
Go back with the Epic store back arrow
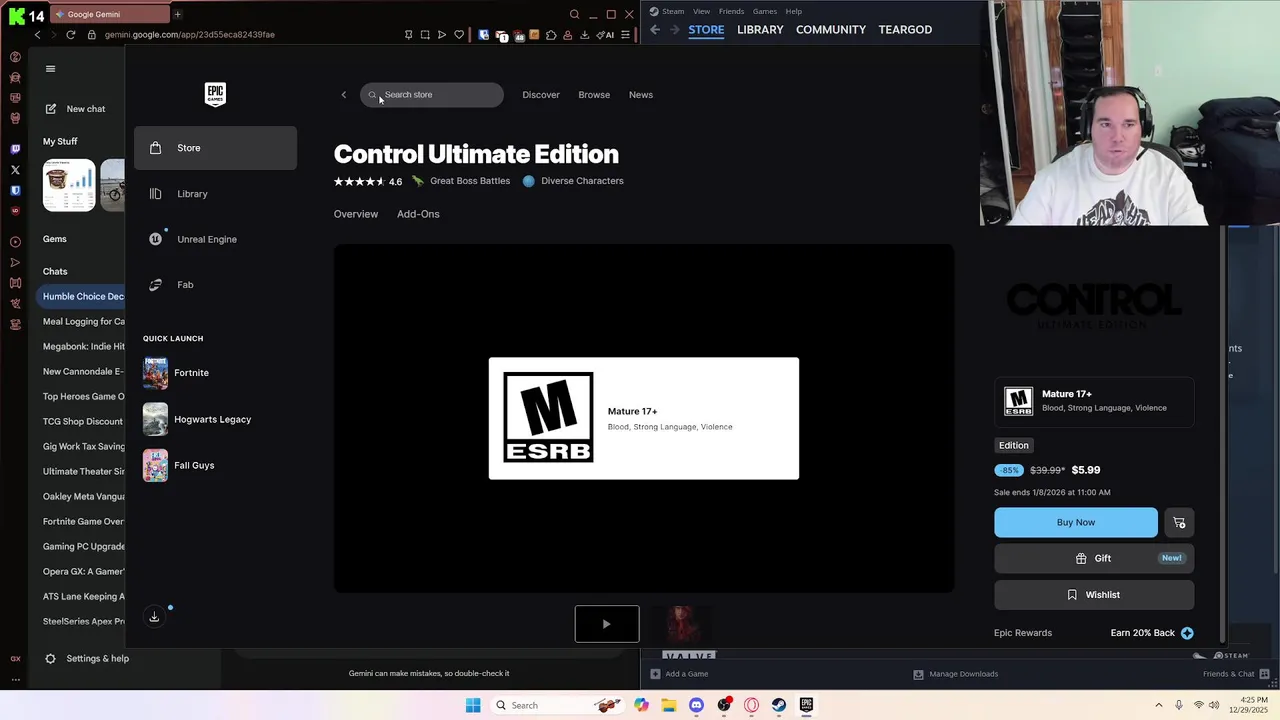[344, 95]
